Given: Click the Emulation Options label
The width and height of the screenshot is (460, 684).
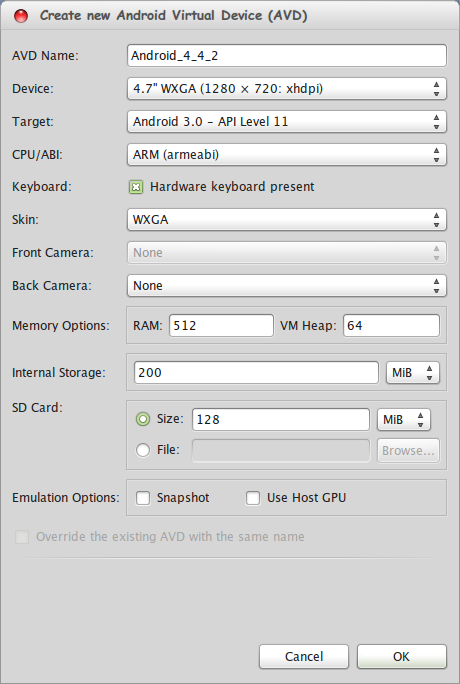Looking at the screenshot, I should pos(65,498).
